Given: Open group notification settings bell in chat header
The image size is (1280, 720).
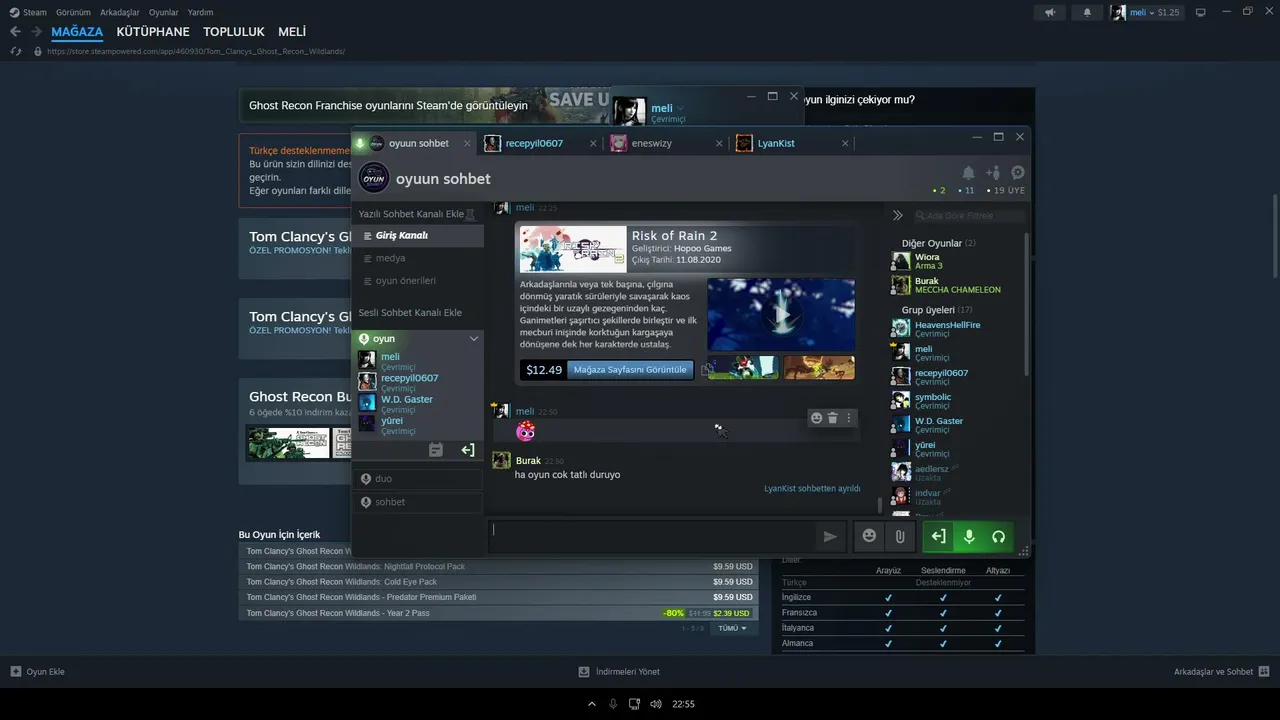Looking at the screenshot, I should coord(968,173).
